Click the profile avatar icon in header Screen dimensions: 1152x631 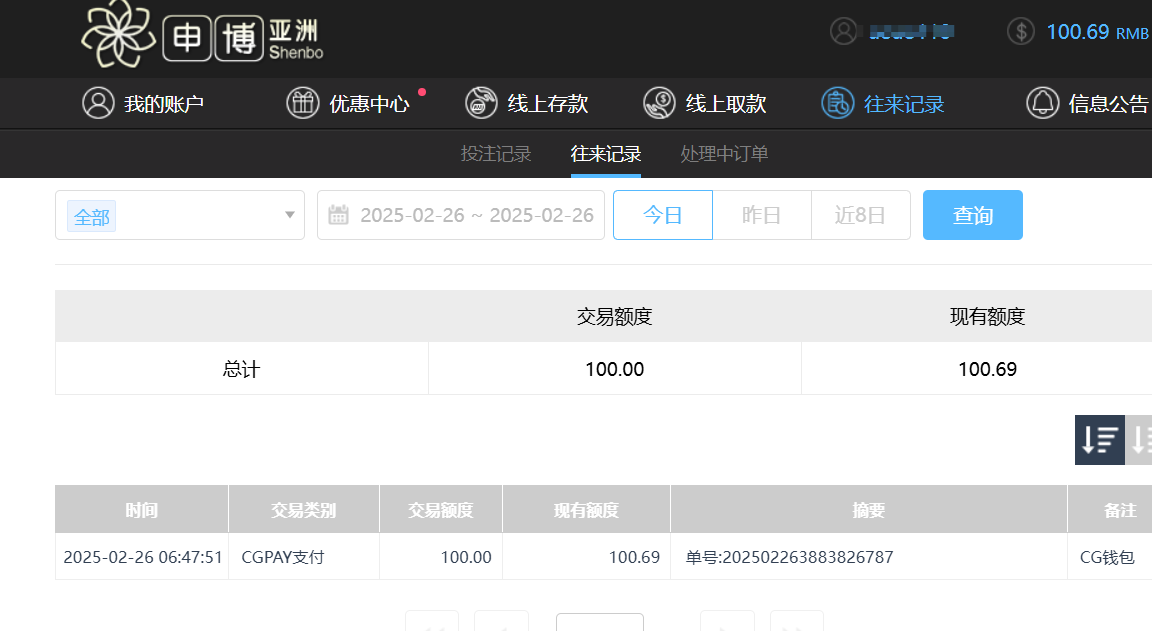point(844,31)
